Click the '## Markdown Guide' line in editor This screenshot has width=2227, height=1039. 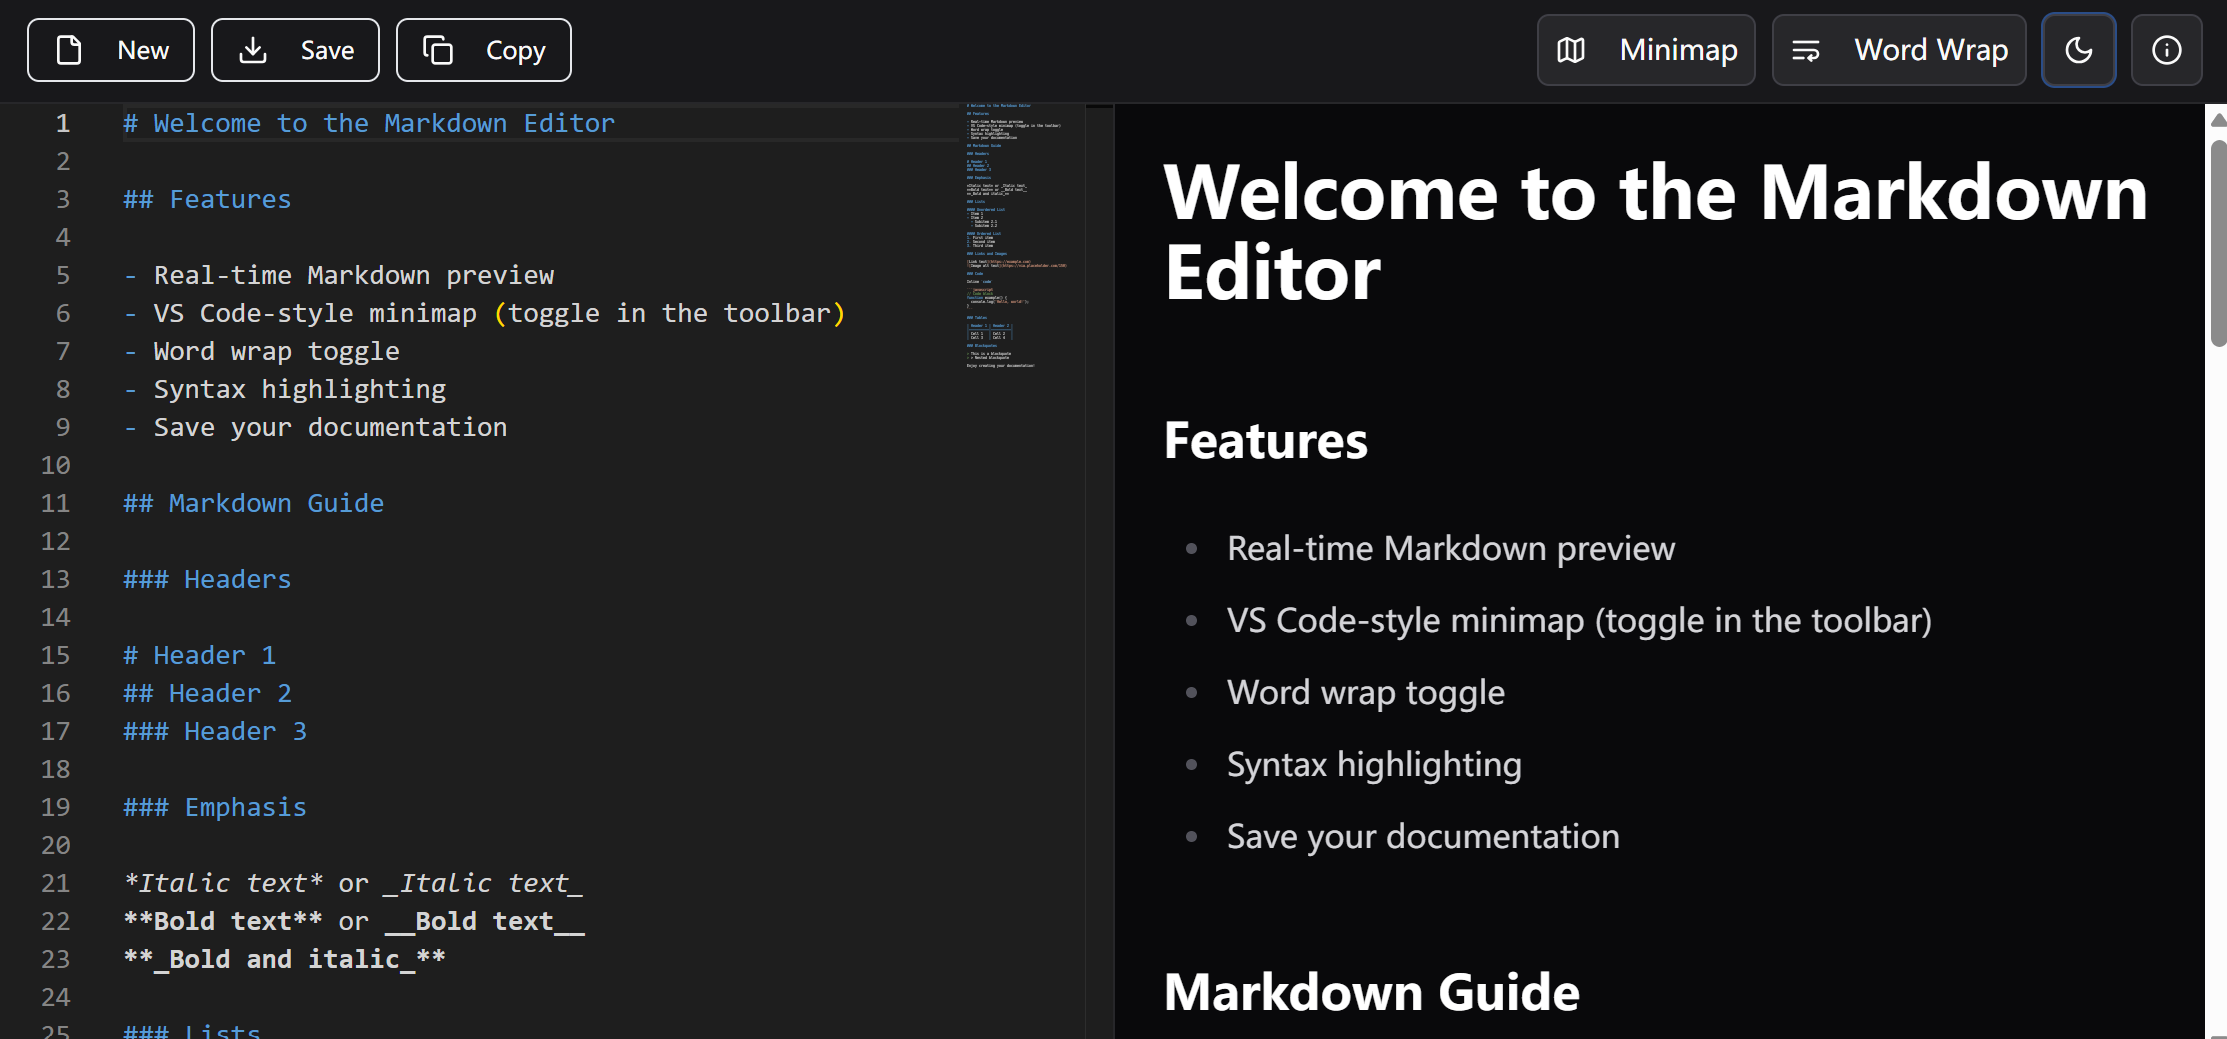252,503
